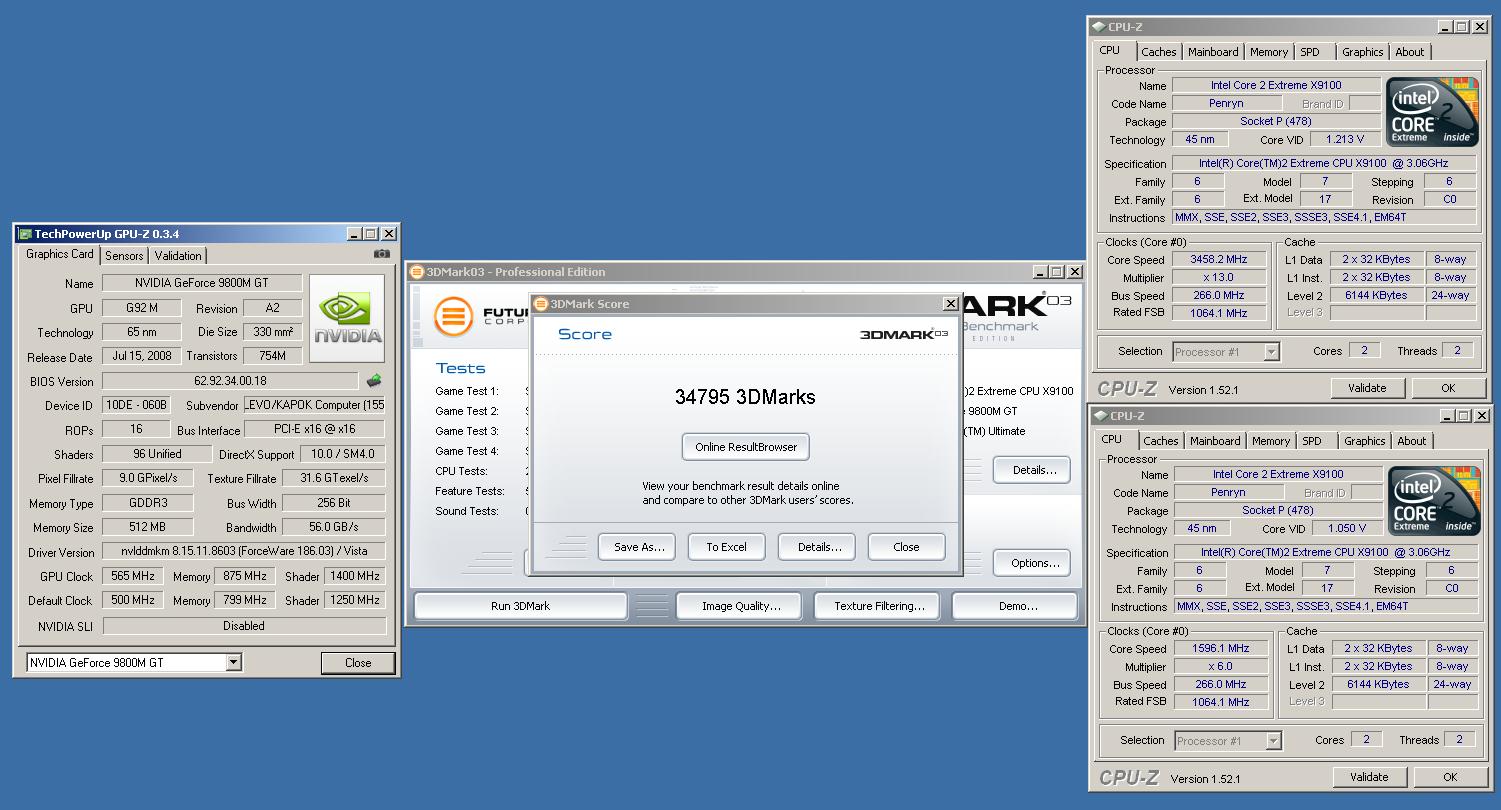Click Core VID 1.213 V value
The image size is (1501, 810).
1345,140
